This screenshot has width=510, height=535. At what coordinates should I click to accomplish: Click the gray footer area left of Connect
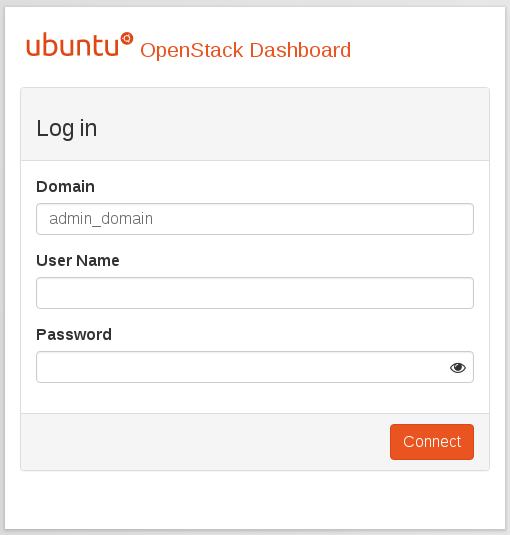pos(205,442)
